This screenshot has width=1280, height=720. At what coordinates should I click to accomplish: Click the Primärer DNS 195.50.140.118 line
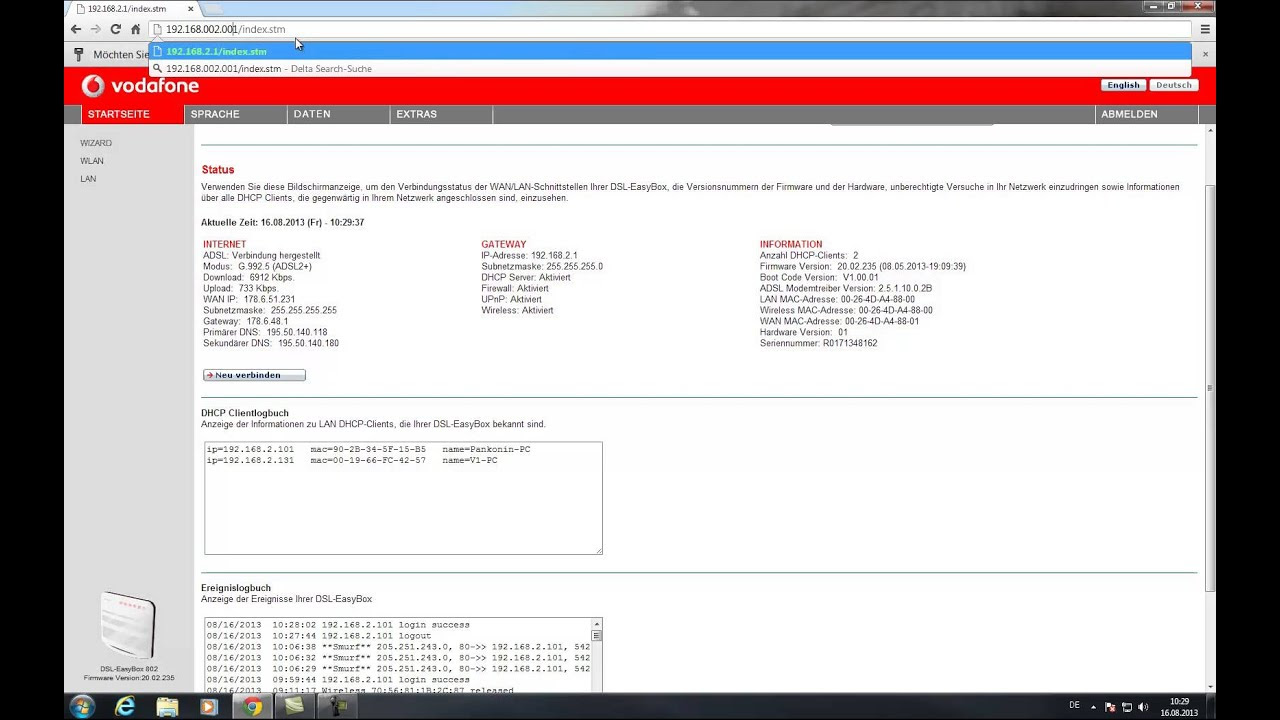[x=265, y=332]
